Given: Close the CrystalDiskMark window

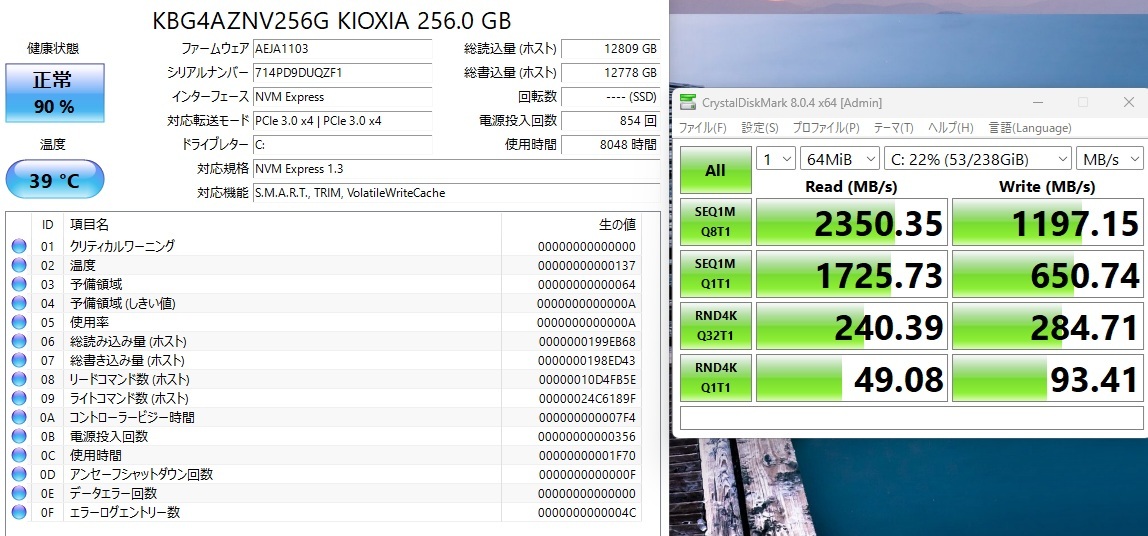Looking at the screenshot, I should pyautogui.click(x=1128, y=103).
